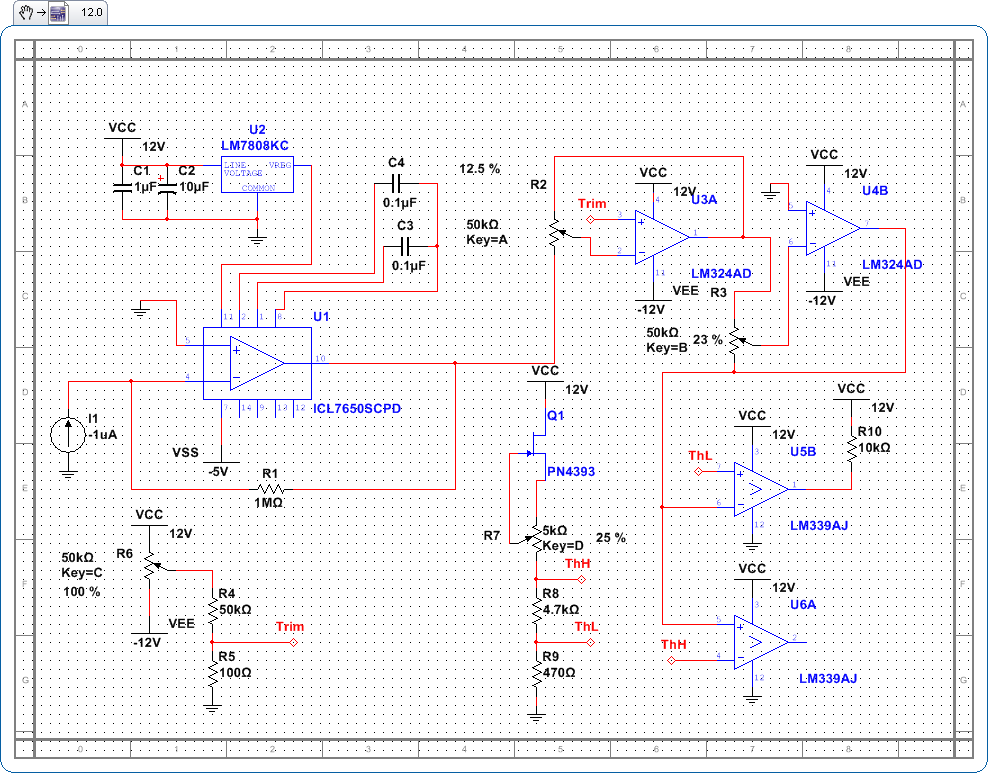Click the -5V supply value text
Image resolution: width=988 pixels, height=773 pixels.
(218, 471)
